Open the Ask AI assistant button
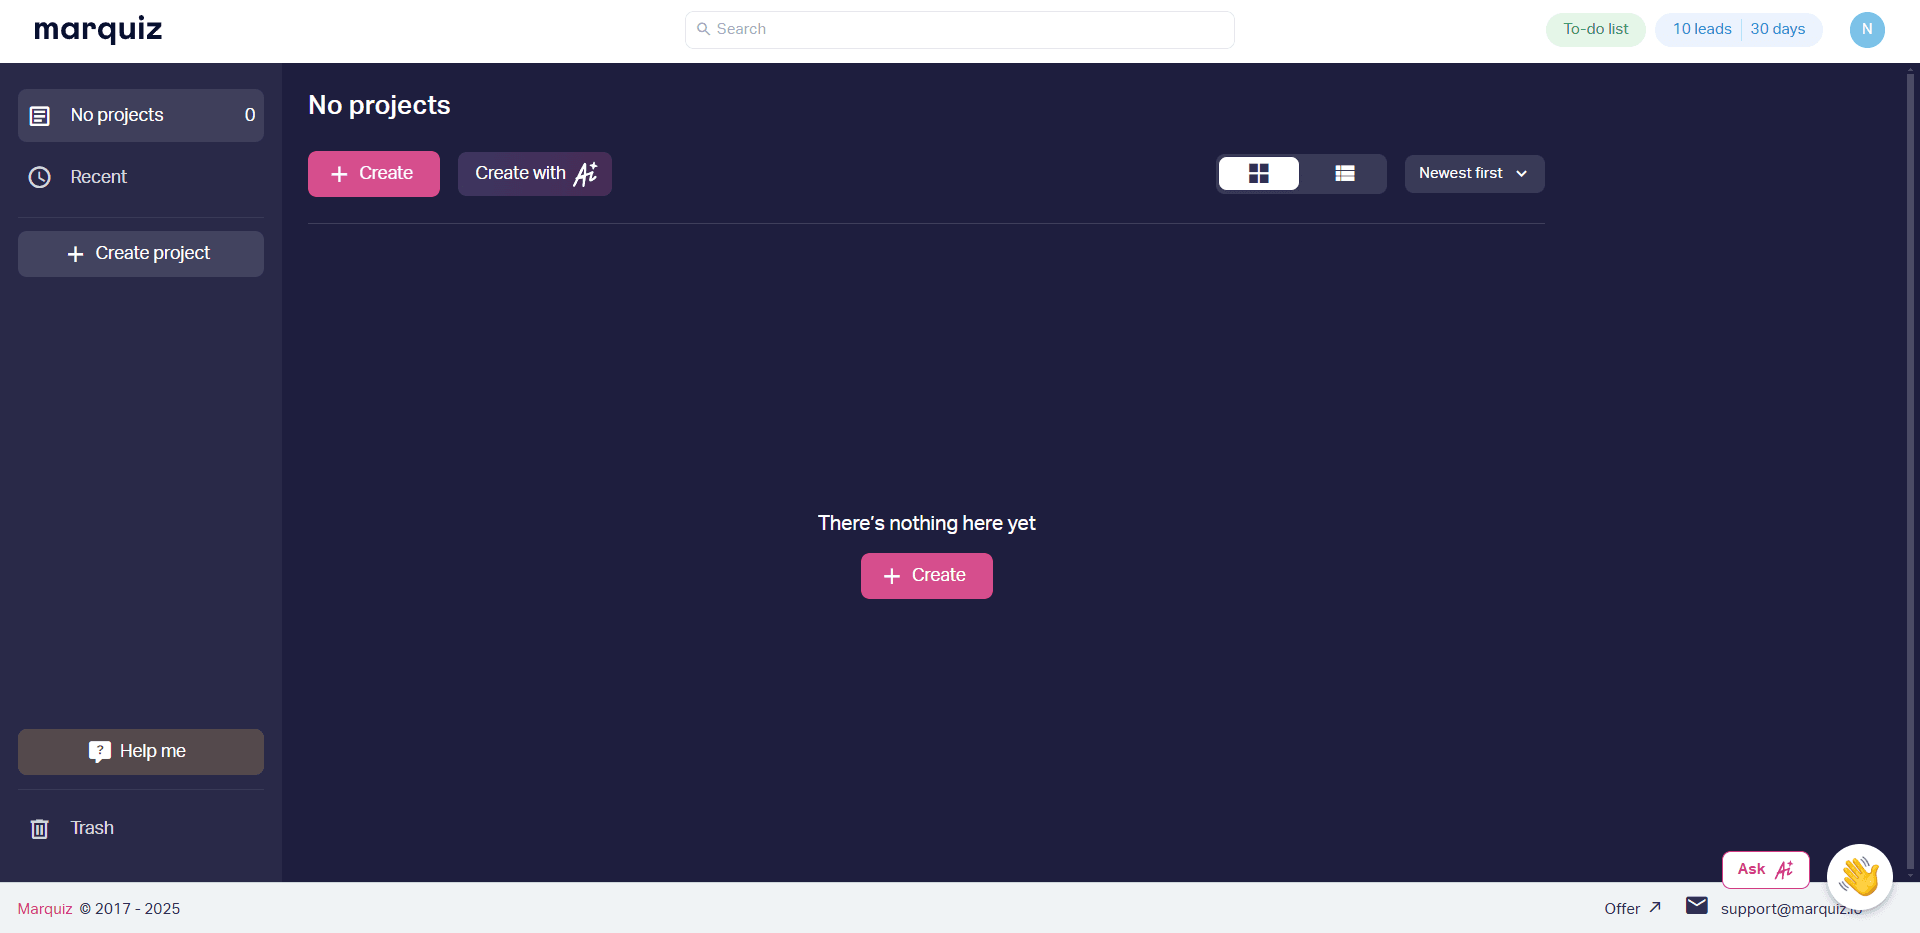The width and height of the screenshot is (1920, 933). [x=1765, y=870]
